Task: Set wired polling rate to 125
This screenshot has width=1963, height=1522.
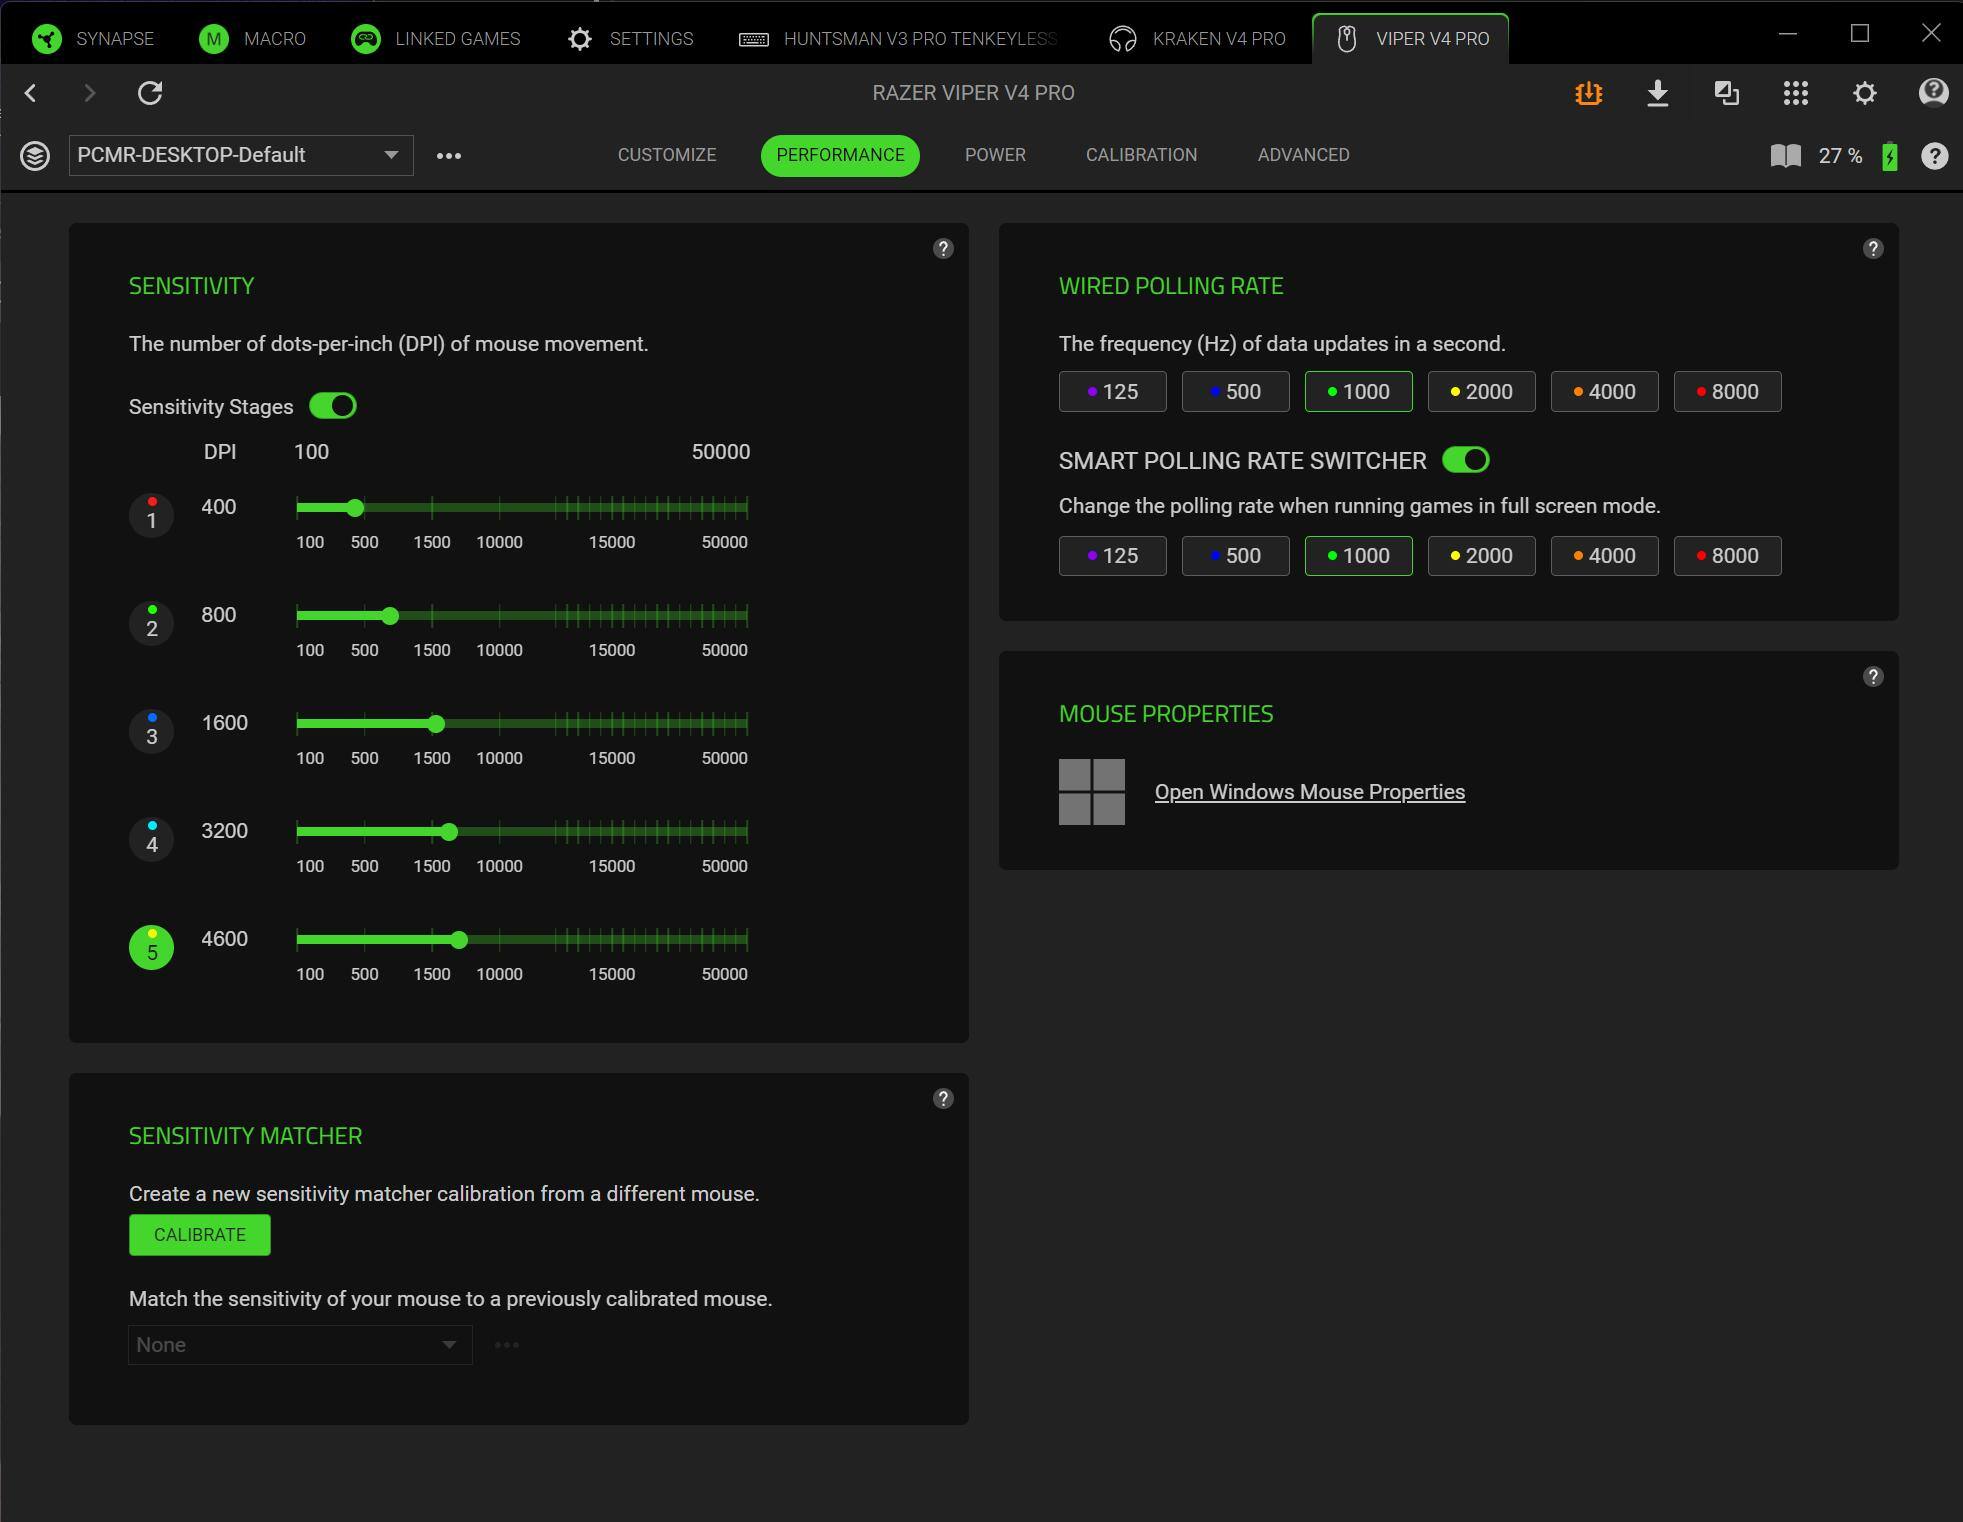Action: click(1113, 392)
